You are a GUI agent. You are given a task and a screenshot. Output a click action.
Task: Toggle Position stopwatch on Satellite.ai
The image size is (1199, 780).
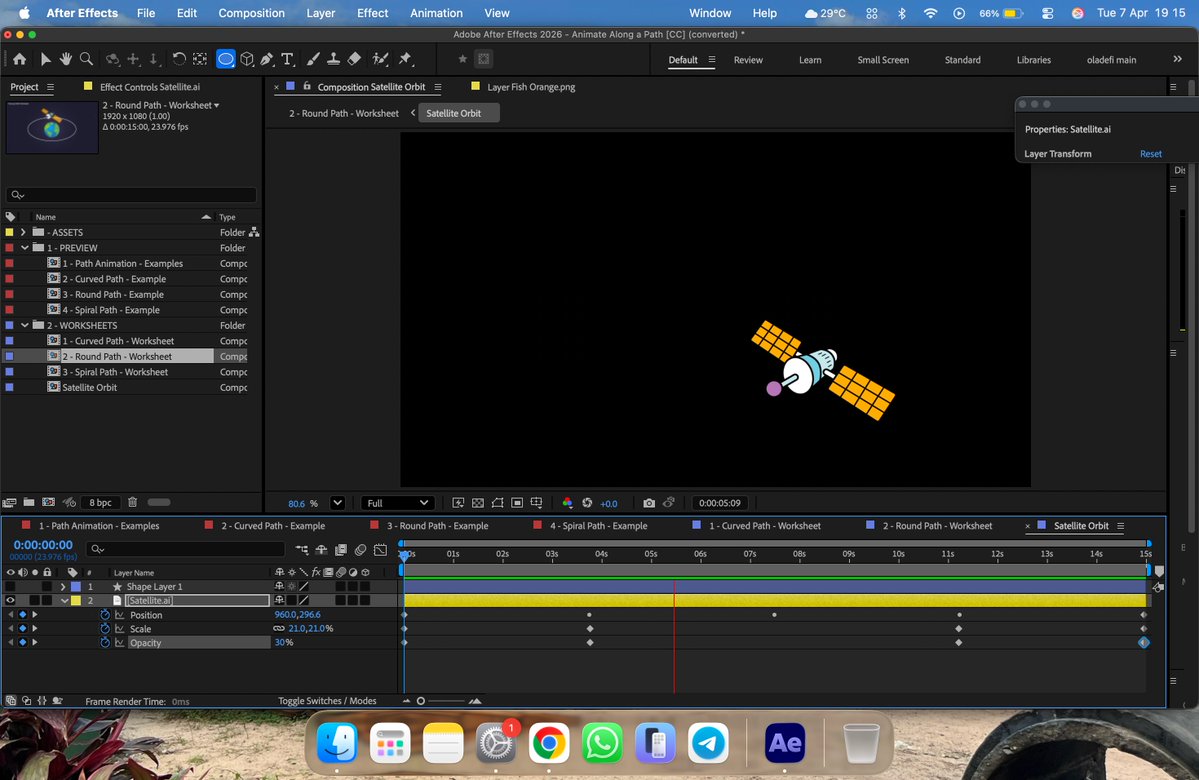pyautogui.click(x=105, y=615)
